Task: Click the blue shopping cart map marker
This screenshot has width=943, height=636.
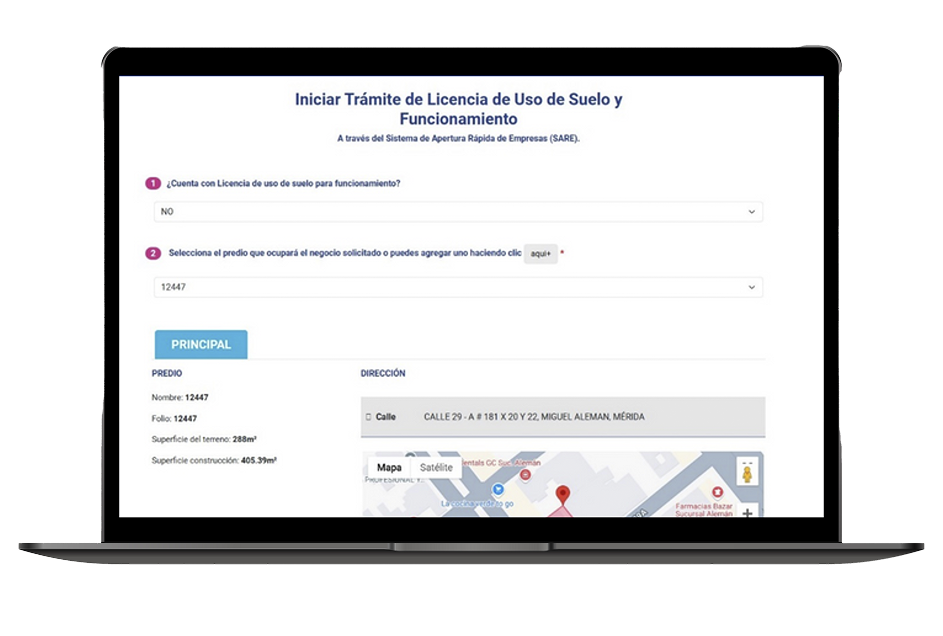Action: pyautogui.click(x=497, y=488)
